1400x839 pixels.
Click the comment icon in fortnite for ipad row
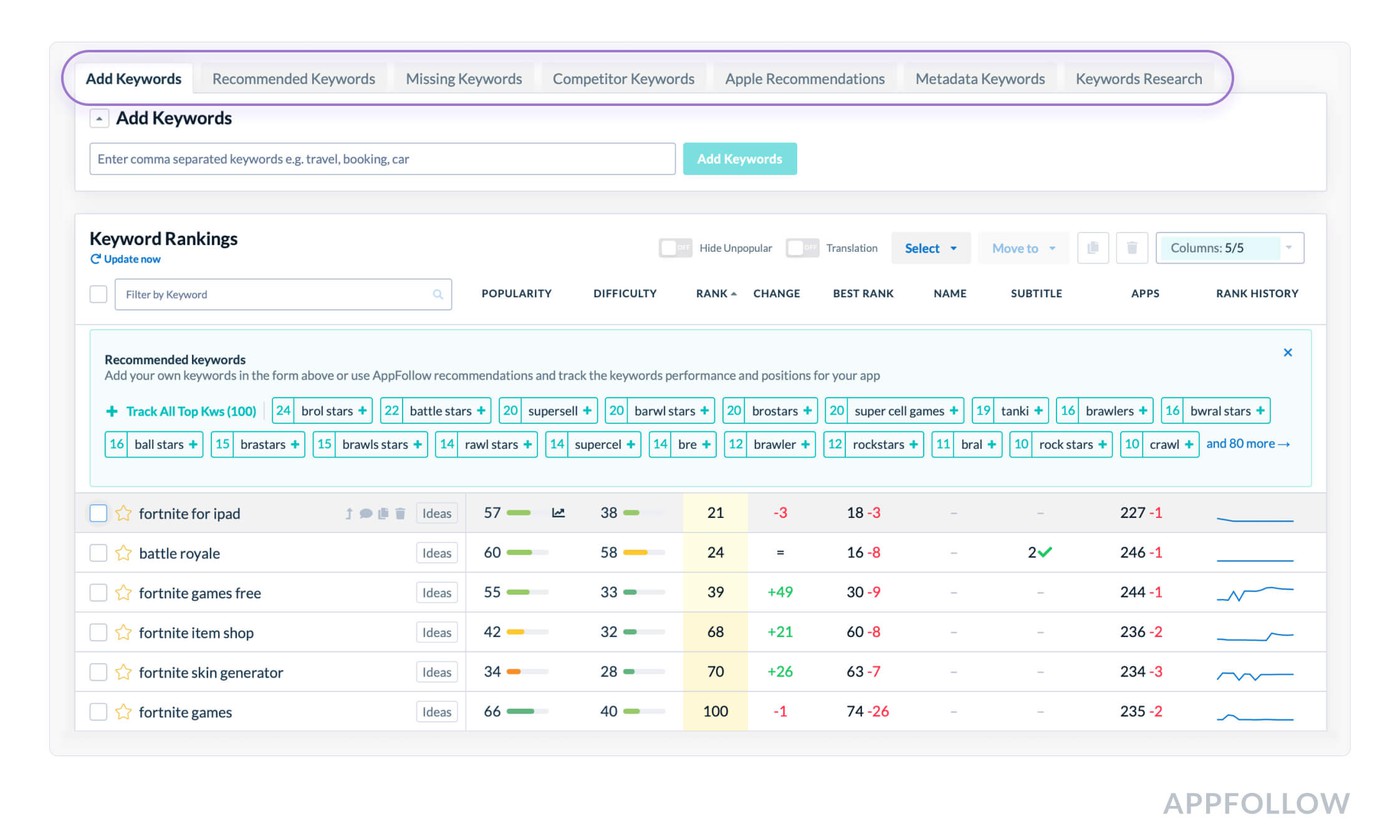click(x=366, y=514)
